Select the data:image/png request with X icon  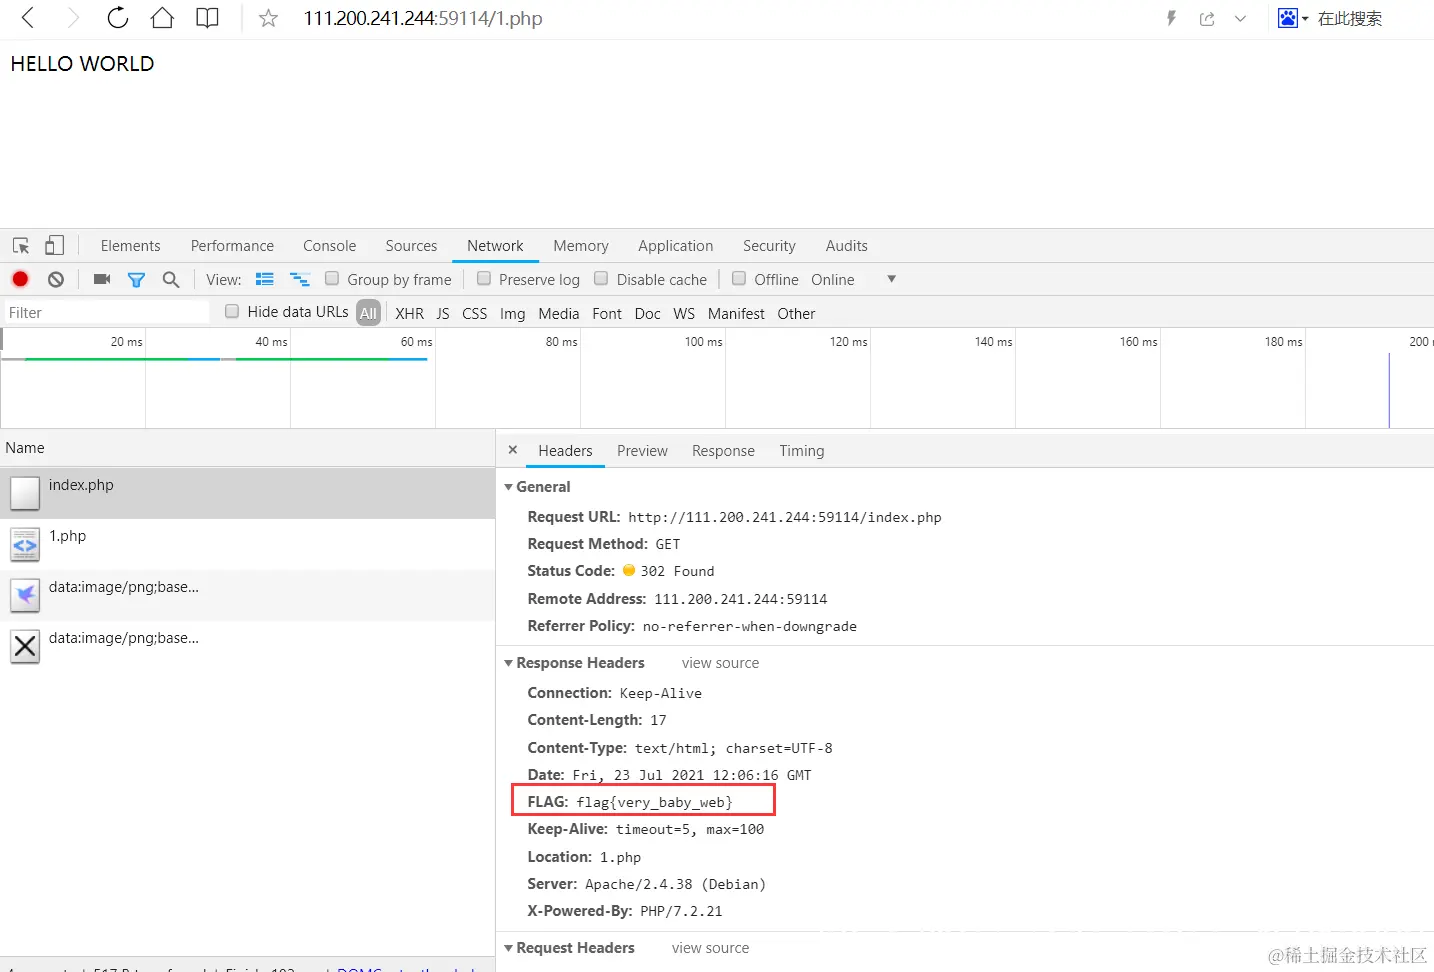coord(248,646)
